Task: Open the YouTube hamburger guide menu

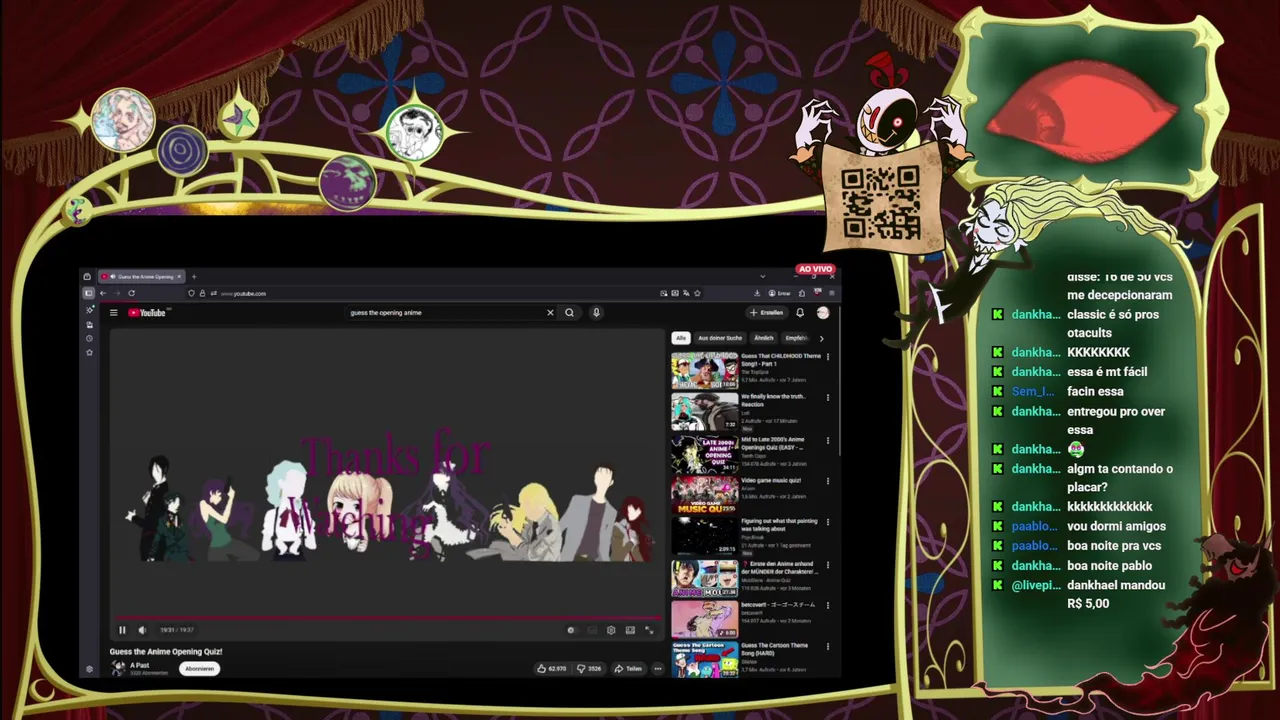Action: click(114, 313)
